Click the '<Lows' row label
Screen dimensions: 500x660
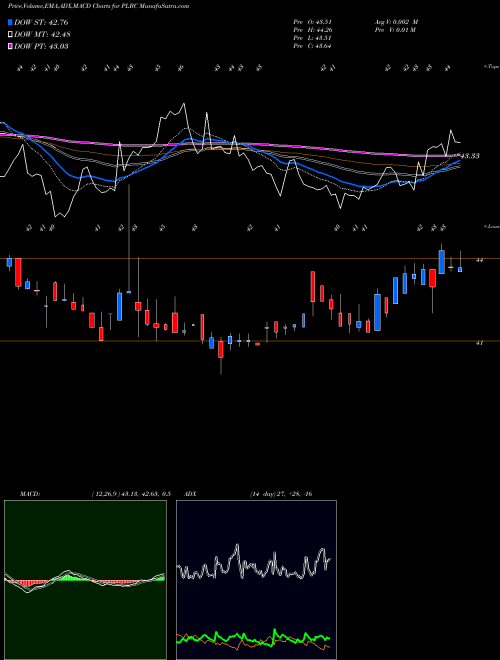point(491,226)
